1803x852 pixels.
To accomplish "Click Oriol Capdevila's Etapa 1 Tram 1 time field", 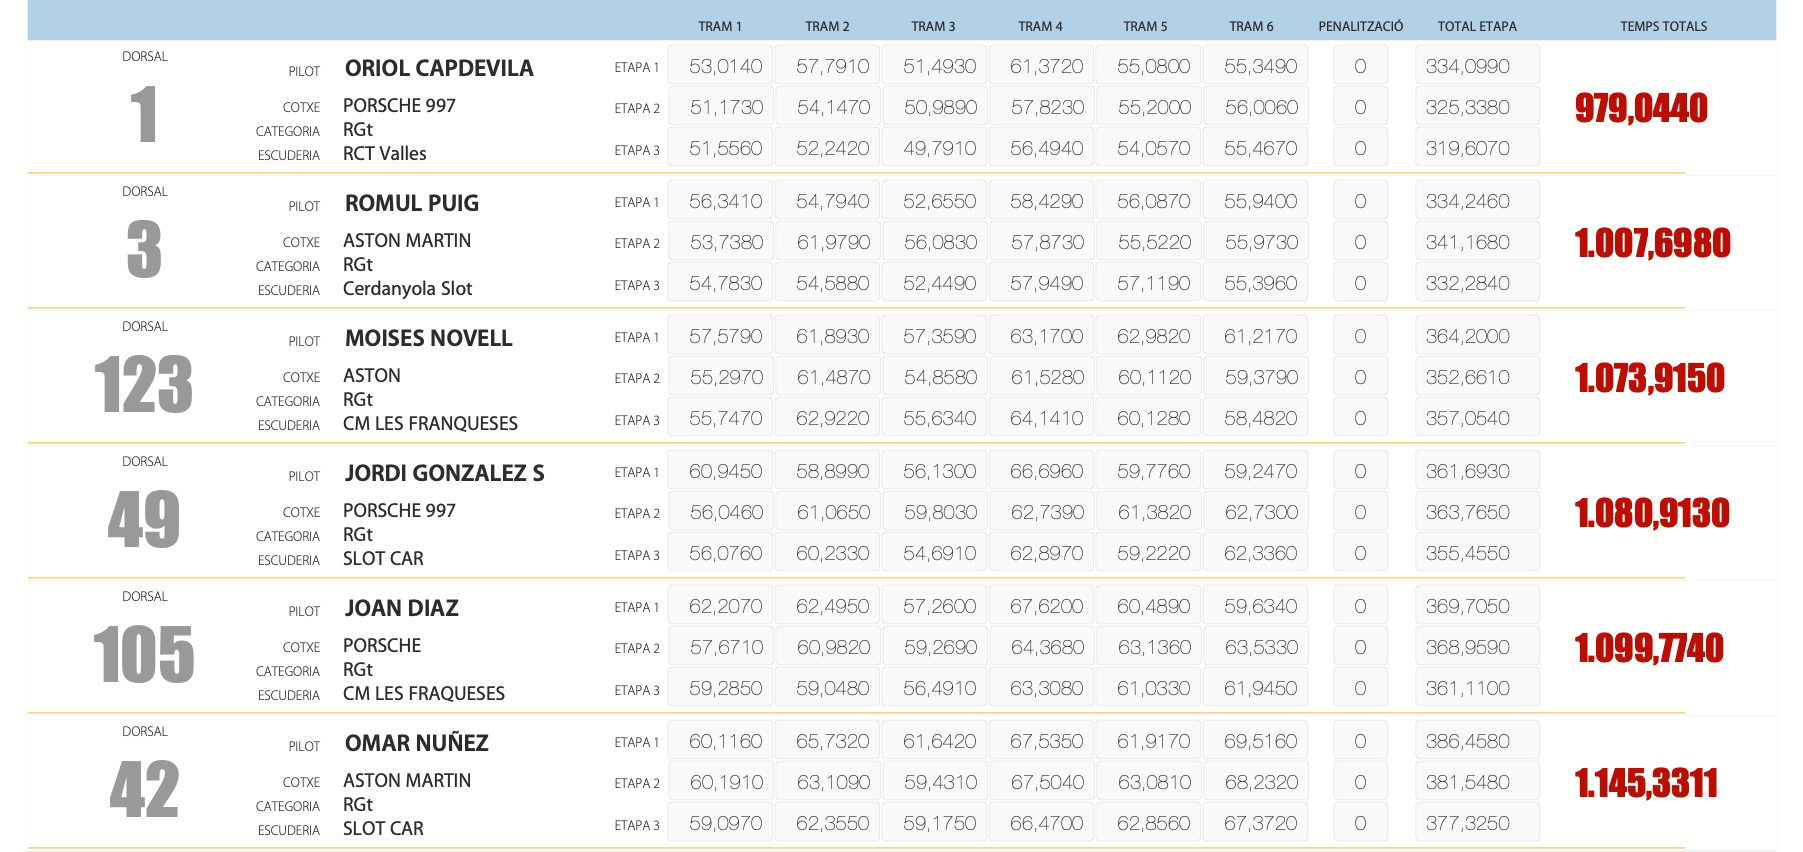I will (x=725, y=67).
